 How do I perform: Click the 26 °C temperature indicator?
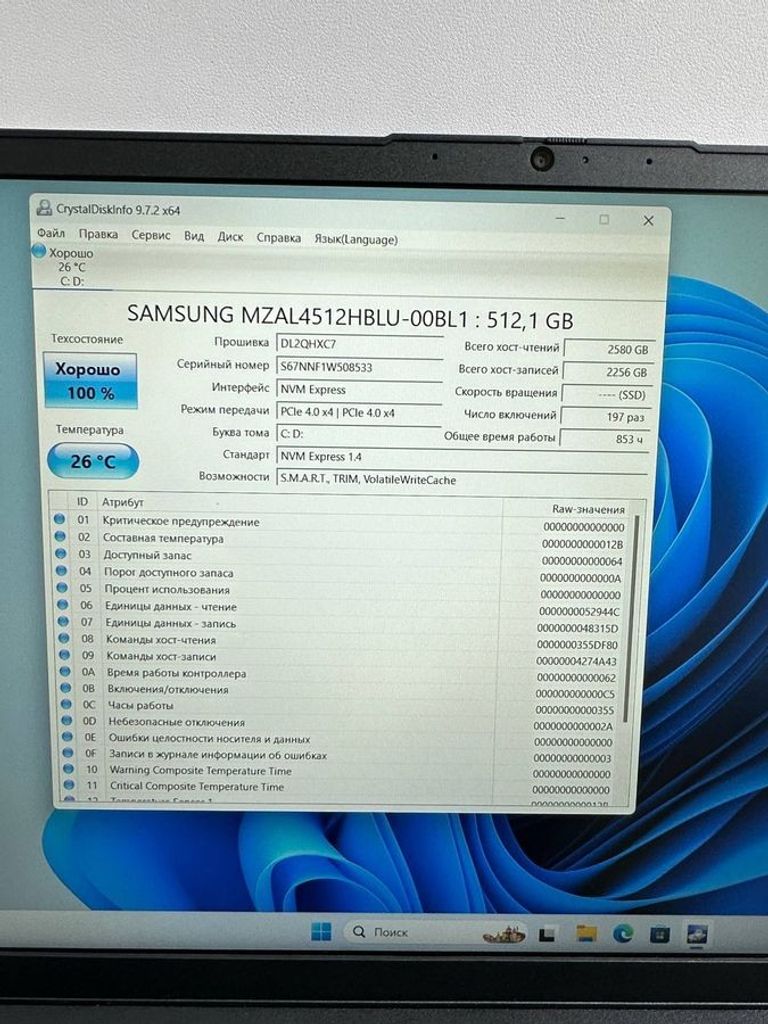coord(93,461)
